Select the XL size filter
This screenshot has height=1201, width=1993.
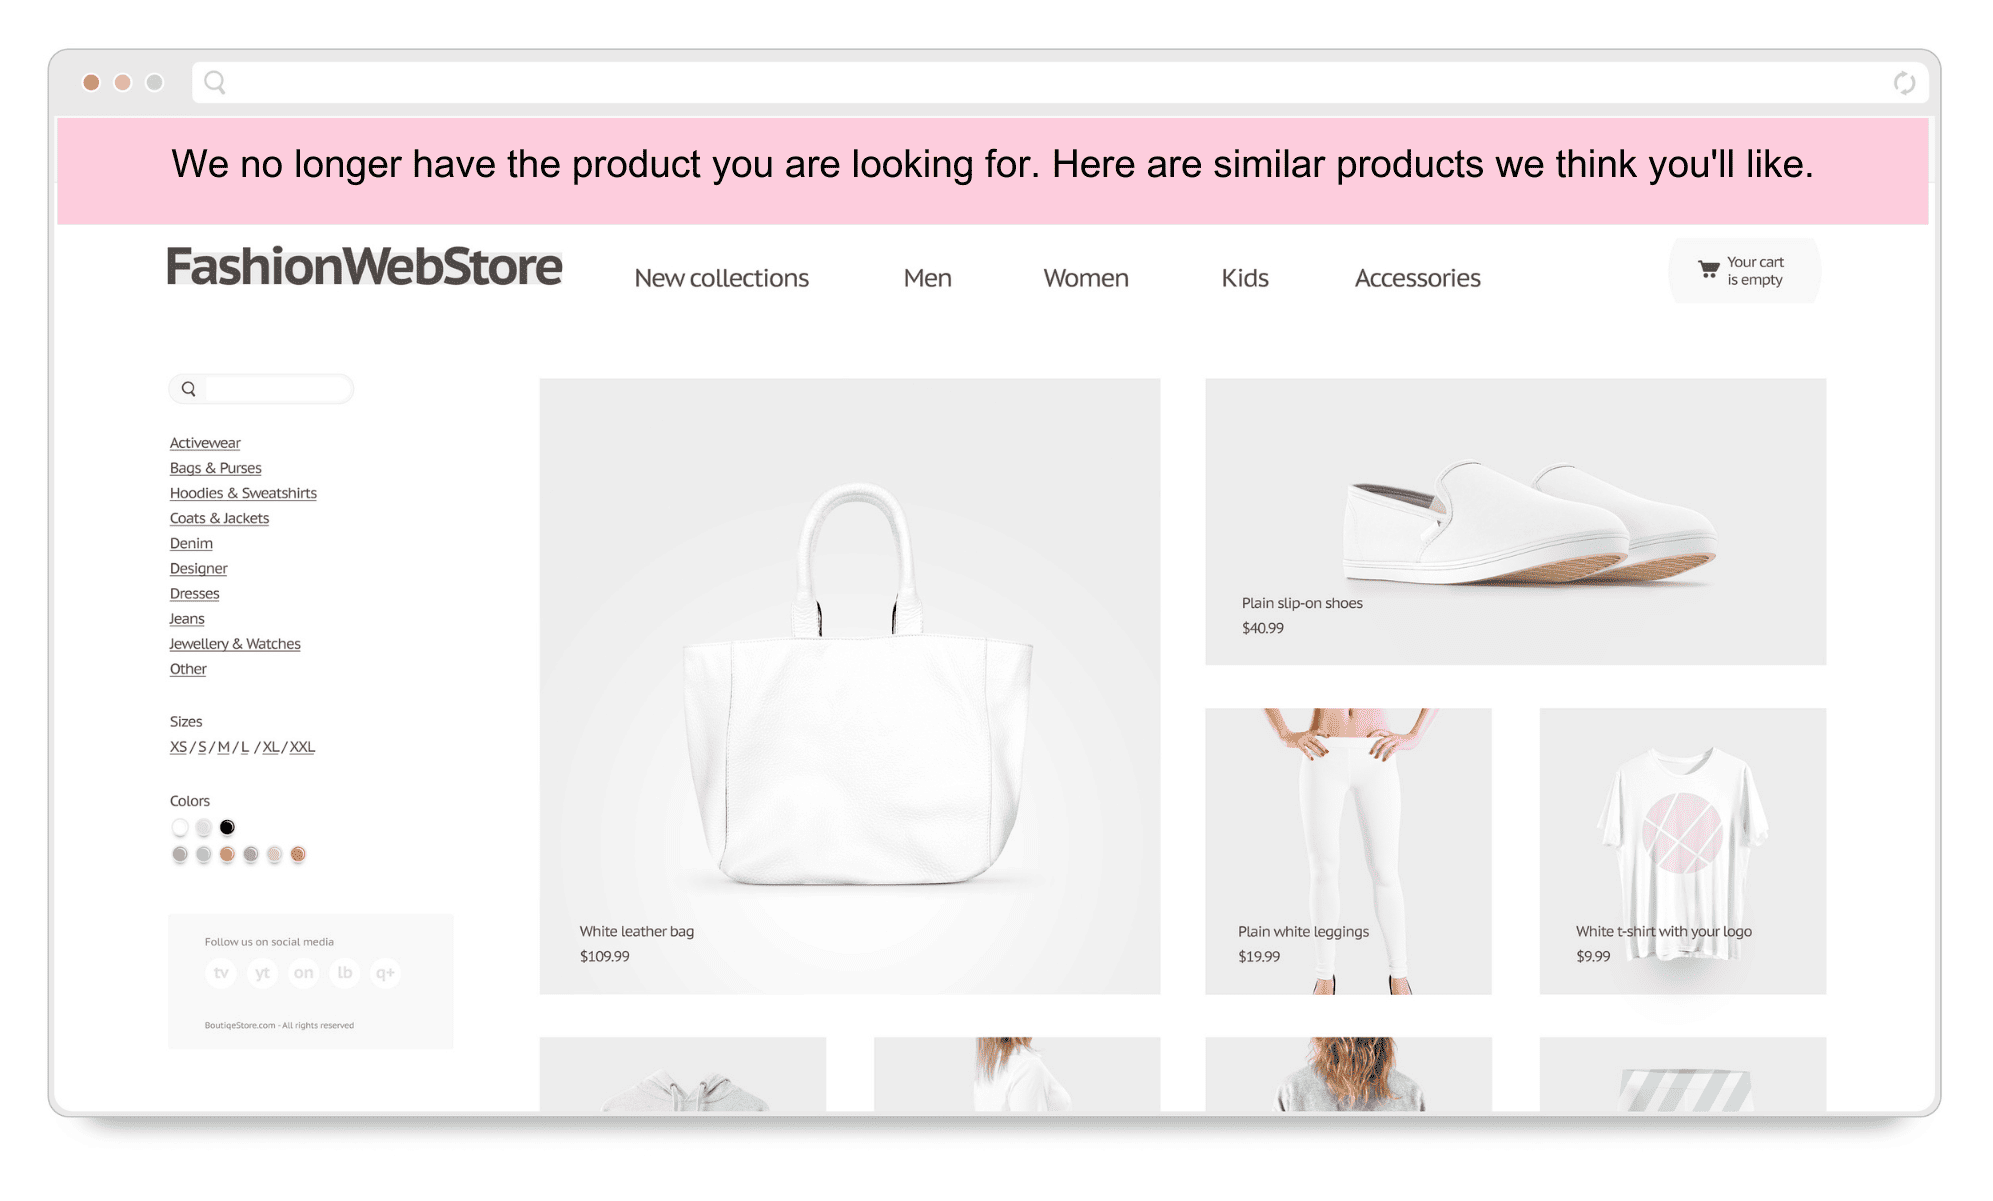pos(268,746)
